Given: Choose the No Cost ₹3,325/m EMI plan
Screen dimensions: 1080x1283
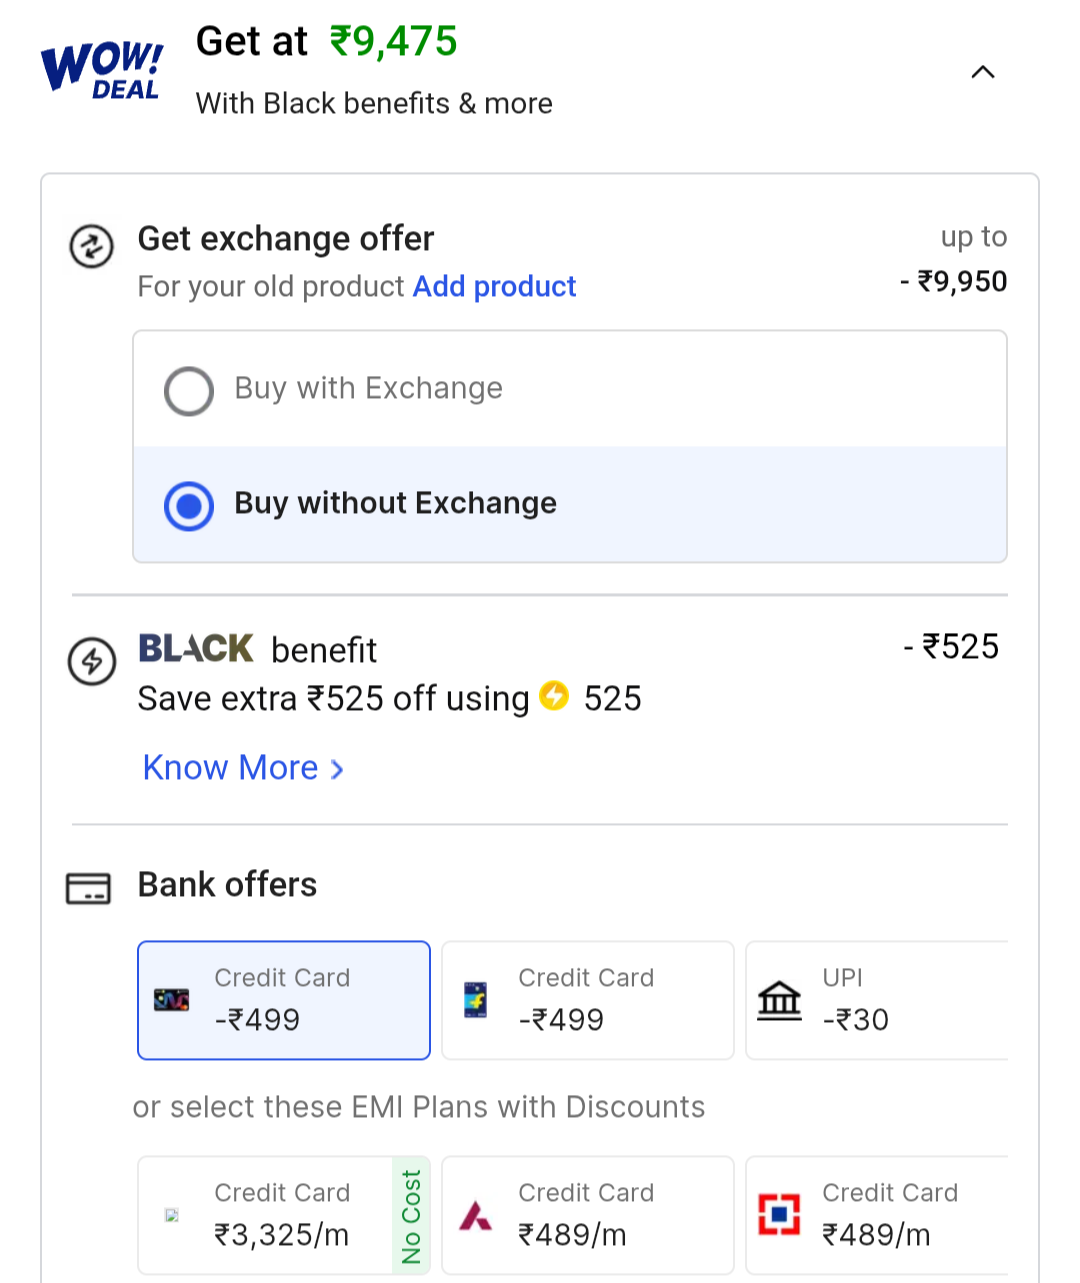Looking at the screenshot, I should point(284,1215).
